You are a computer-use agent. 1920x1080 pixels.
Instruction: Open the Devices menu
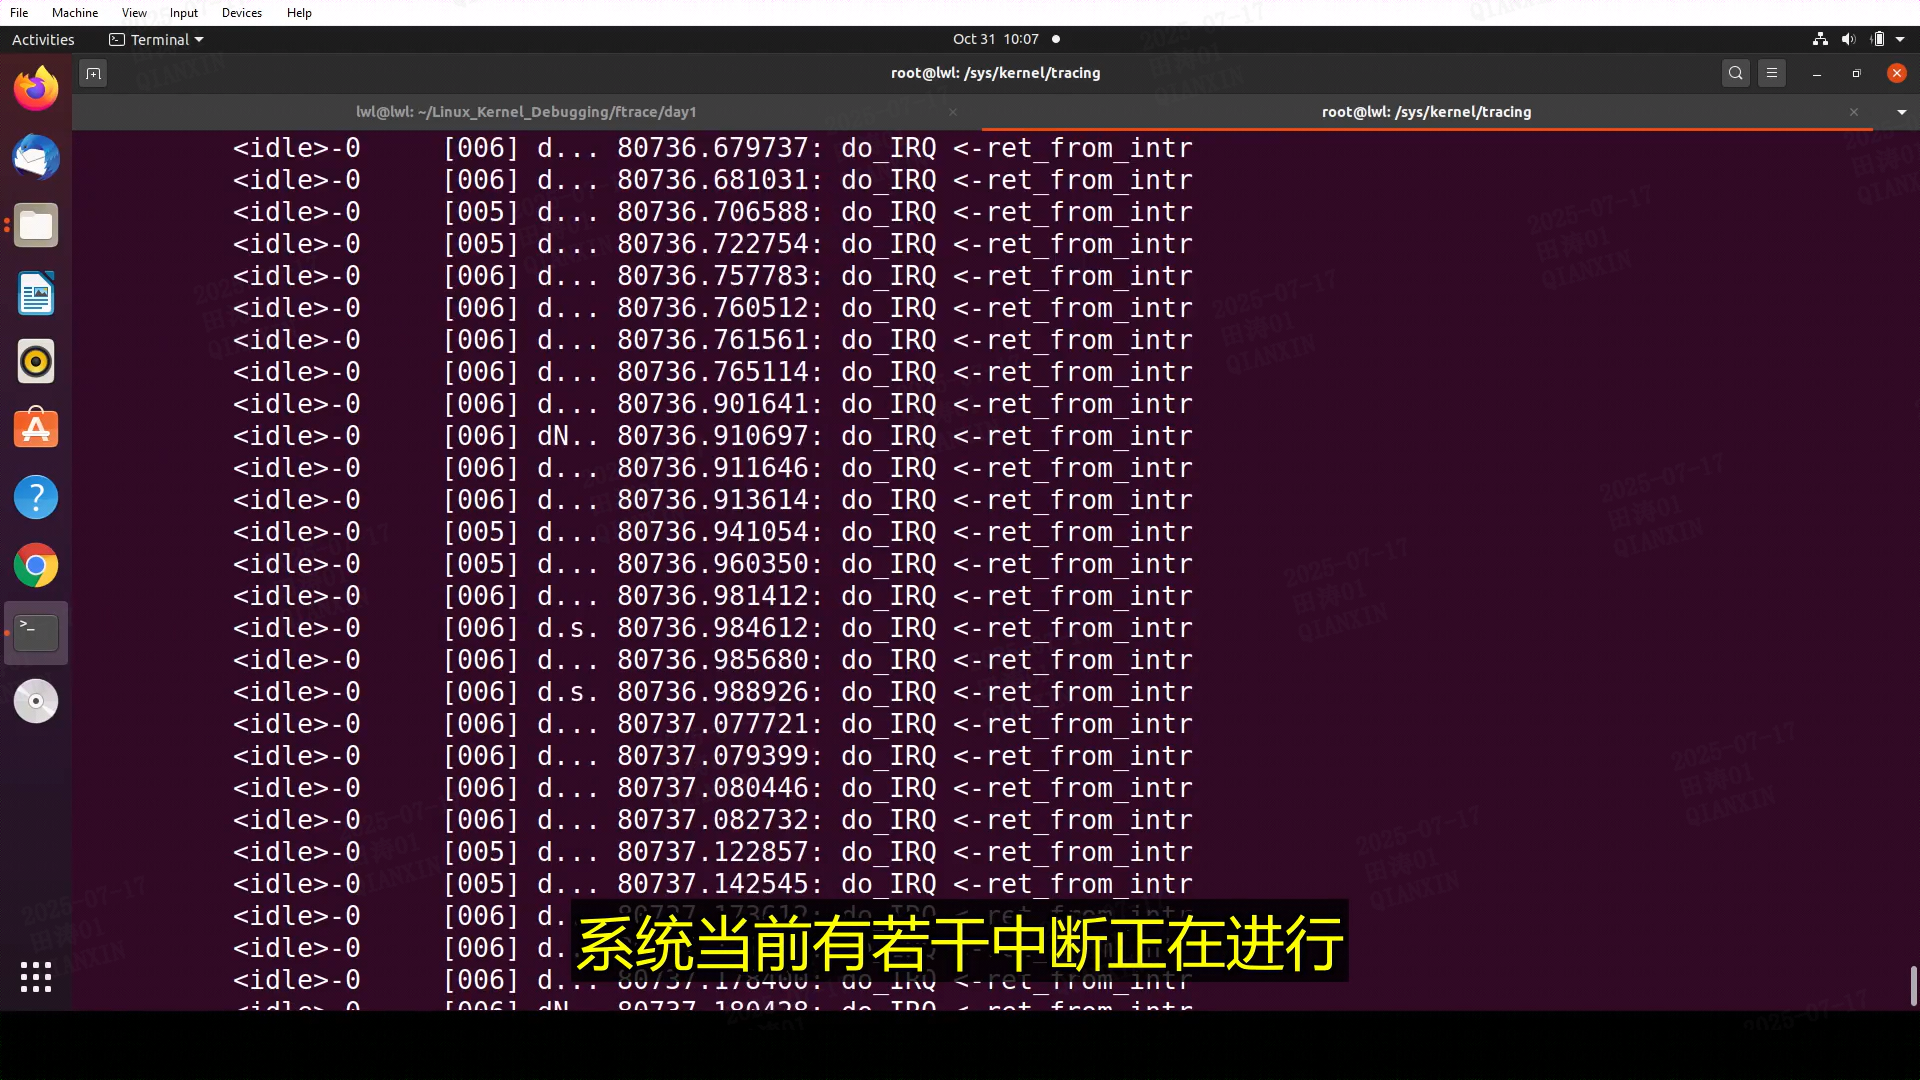click(241, 13)
